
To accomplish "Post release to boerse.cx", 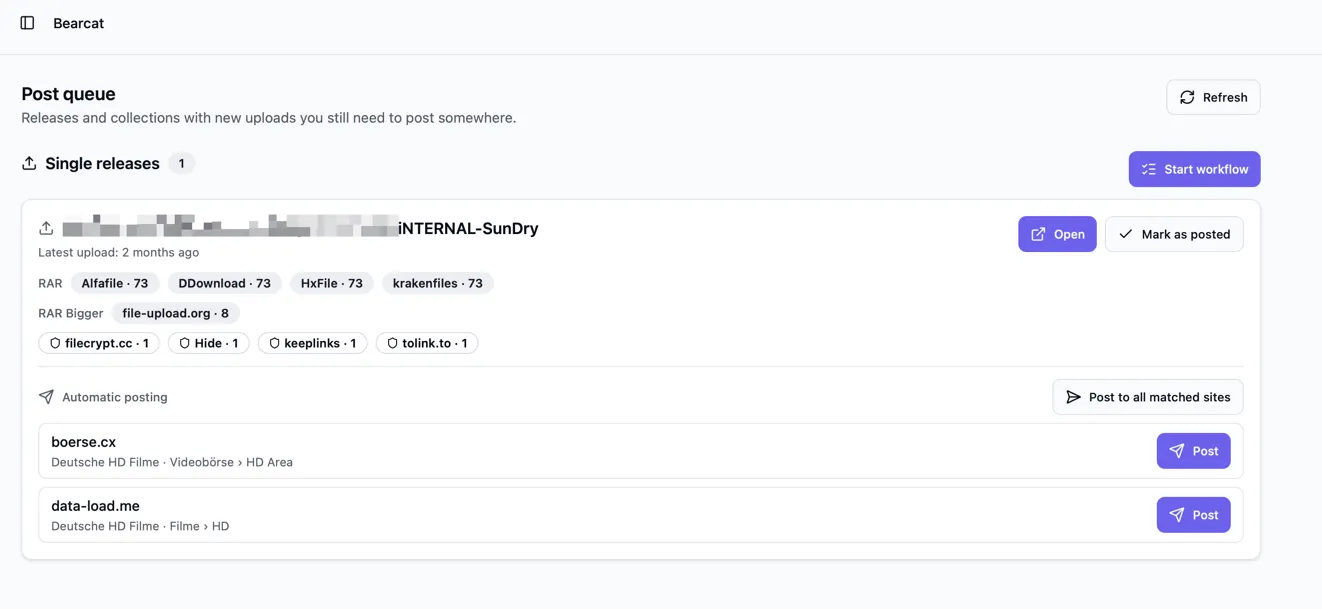I will point(1193,451).
